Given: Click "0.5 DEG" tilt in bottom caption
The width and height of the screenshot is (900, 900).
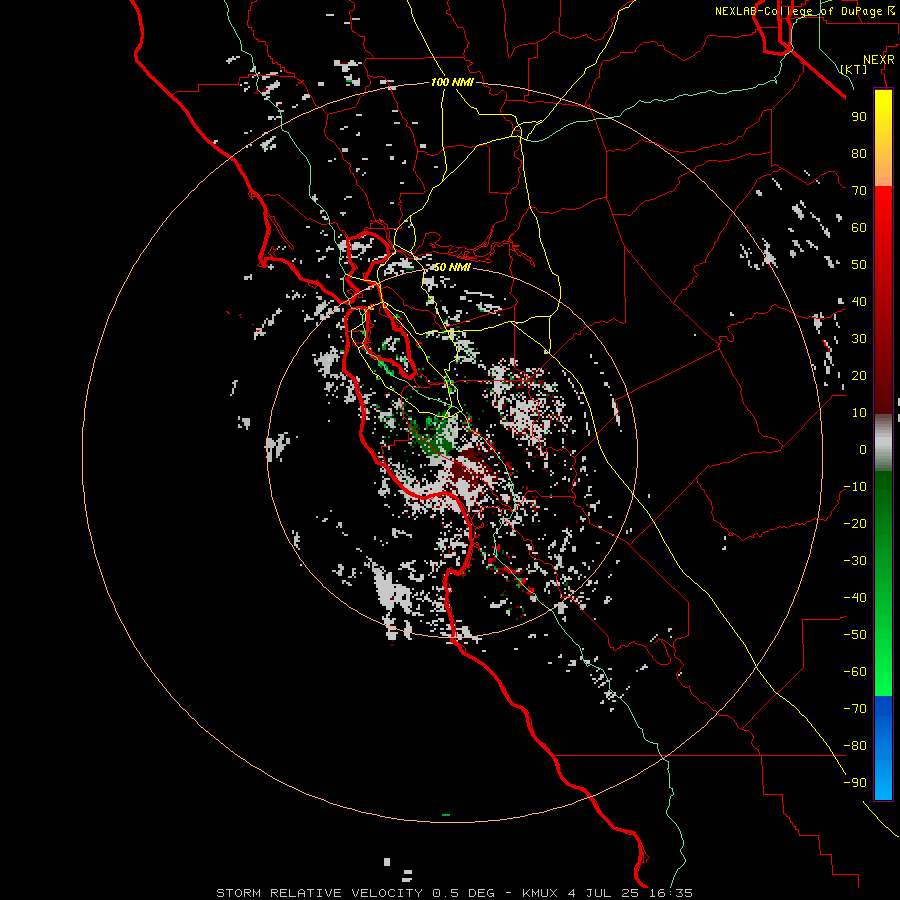Looking at the screenshot, I should [463, 893].
